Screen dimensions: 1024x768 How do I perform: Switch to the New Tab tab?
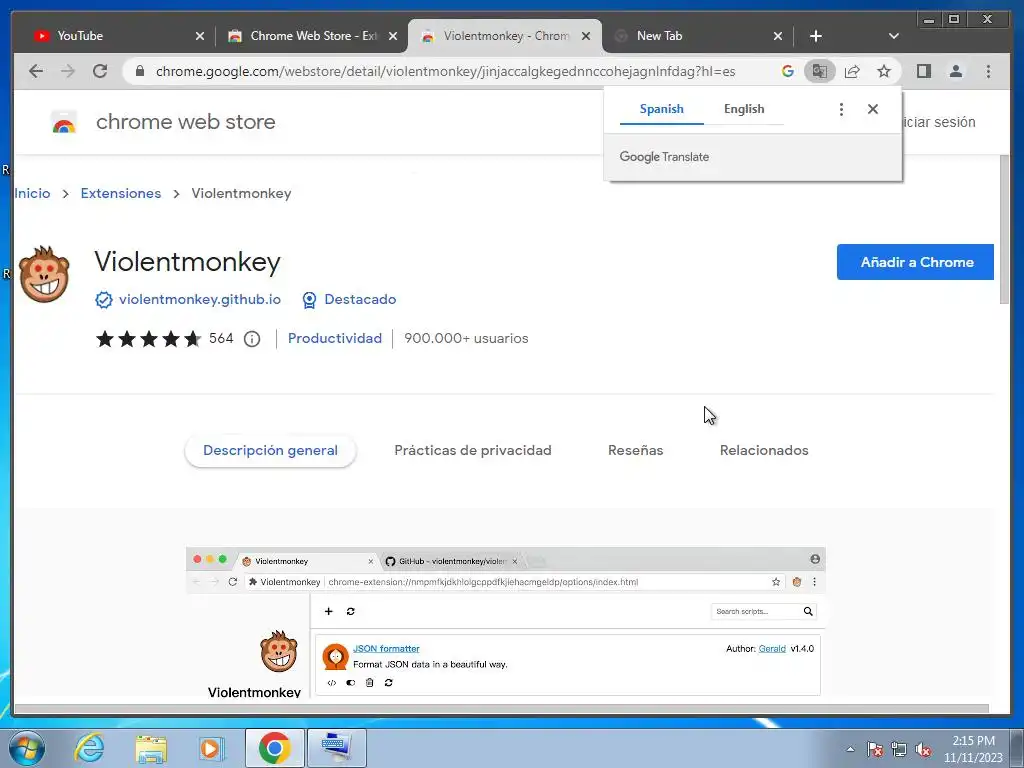click(x=692, y=36)
